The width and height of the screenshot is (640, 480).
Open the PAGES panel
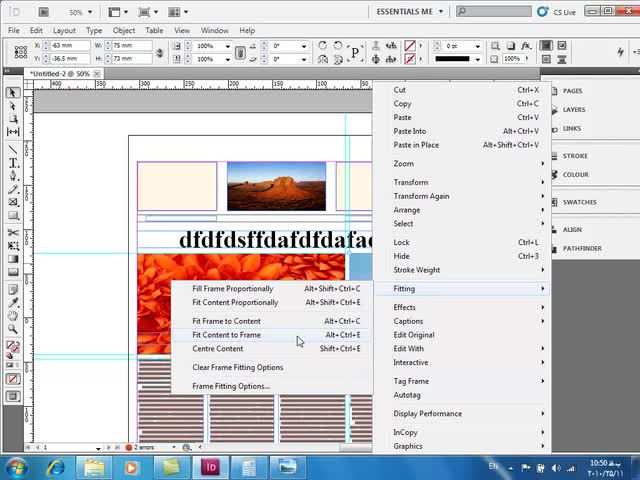[x=572, y=91]
